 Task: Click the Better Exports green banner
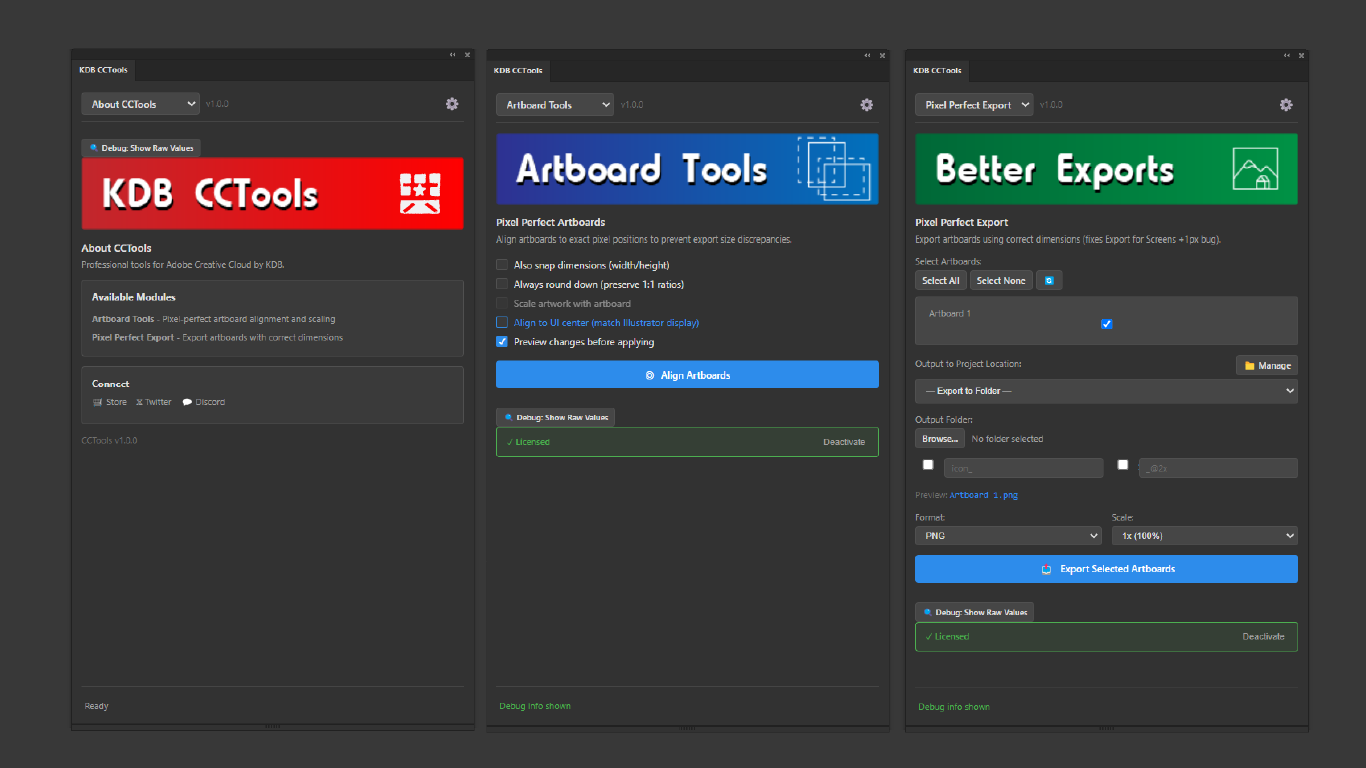pyautogui.click(x=1106, y=169)
